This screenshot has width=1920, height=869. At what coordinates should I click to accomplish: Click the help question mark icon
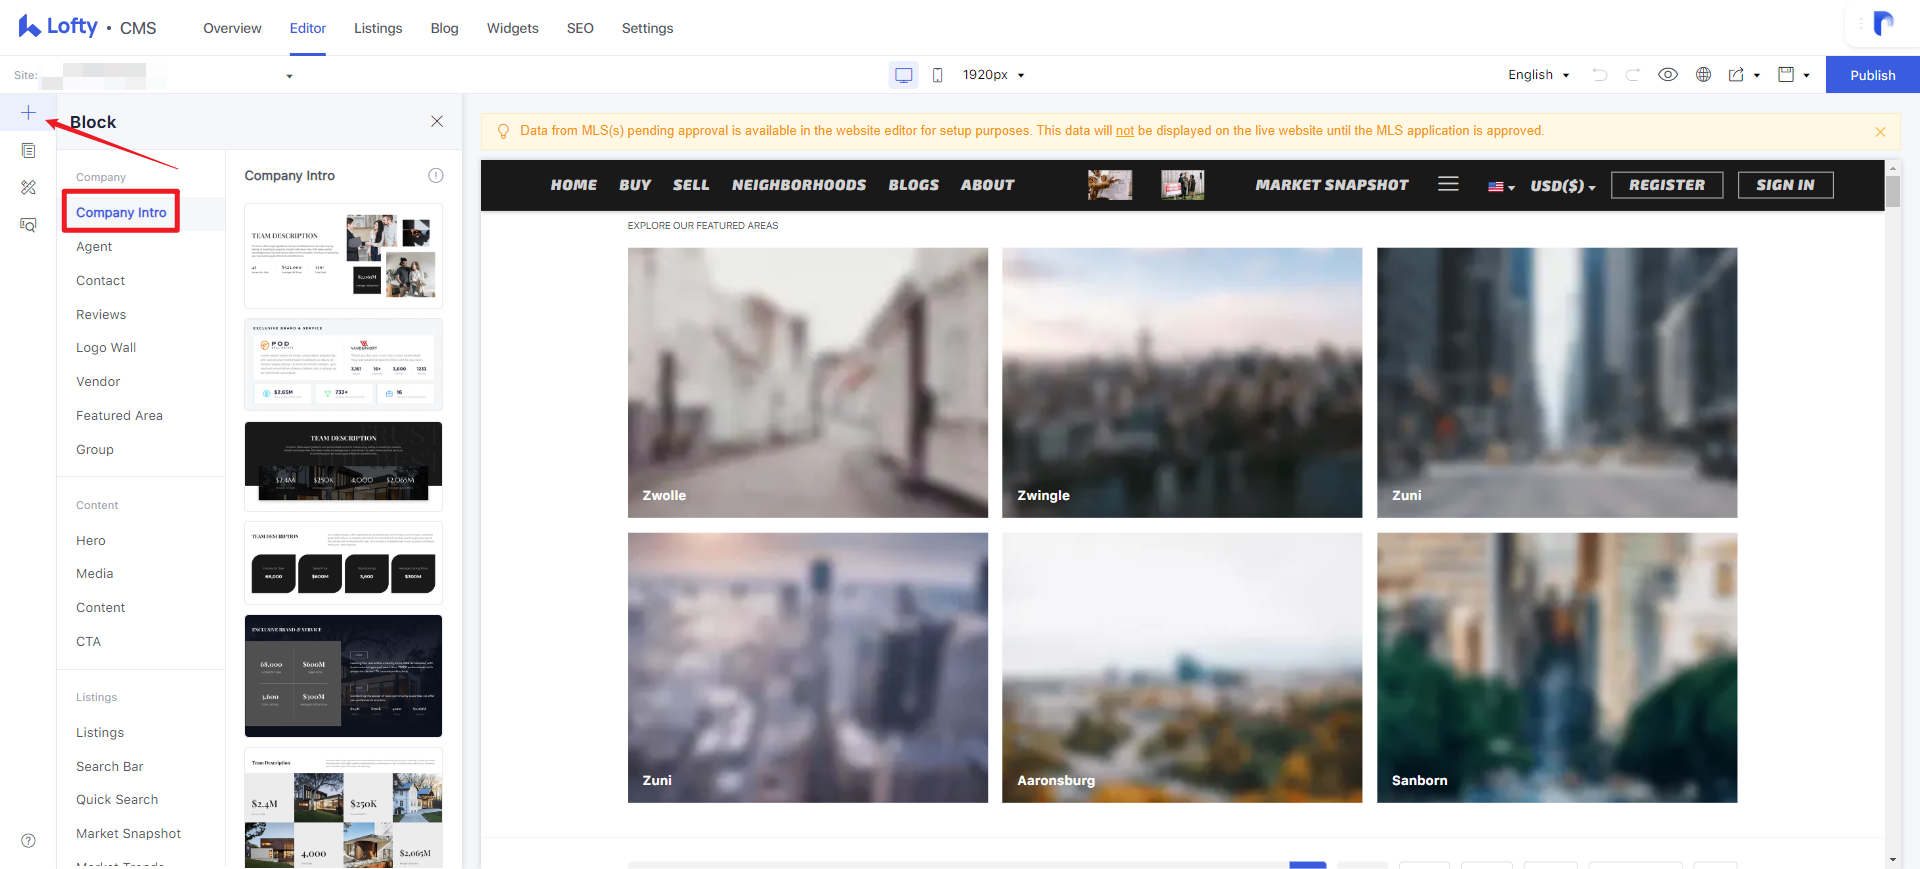tap(28, 840)
